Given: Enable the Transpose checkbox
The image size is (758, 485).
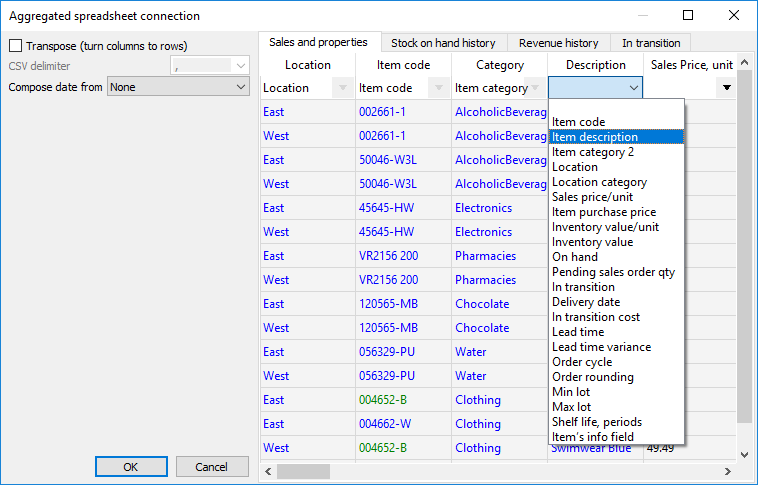Looking at the screenshot, I should coord(16,46).
